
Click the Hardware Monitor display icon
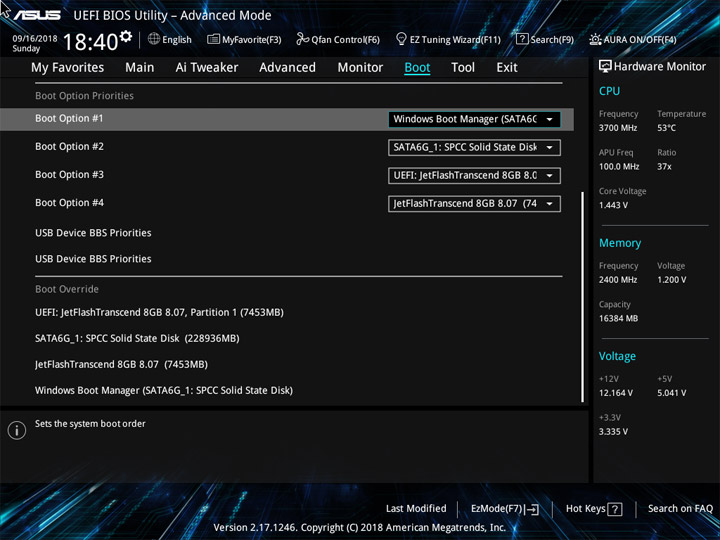coord(605,67)
